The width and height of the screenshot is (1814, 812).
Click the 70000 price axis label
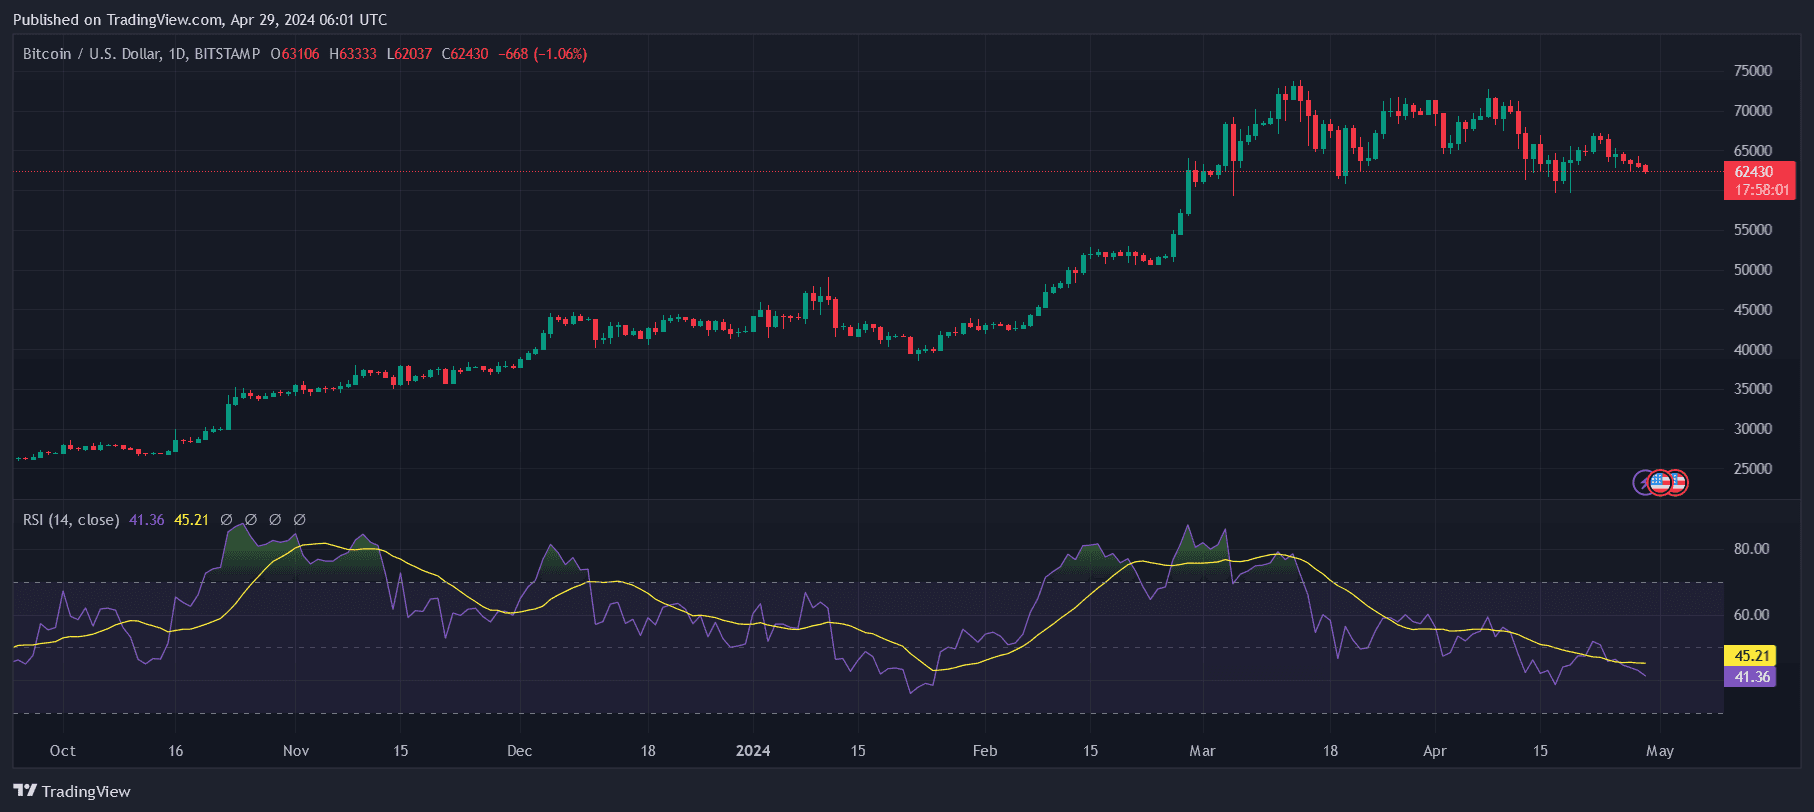click(1753, 111)
